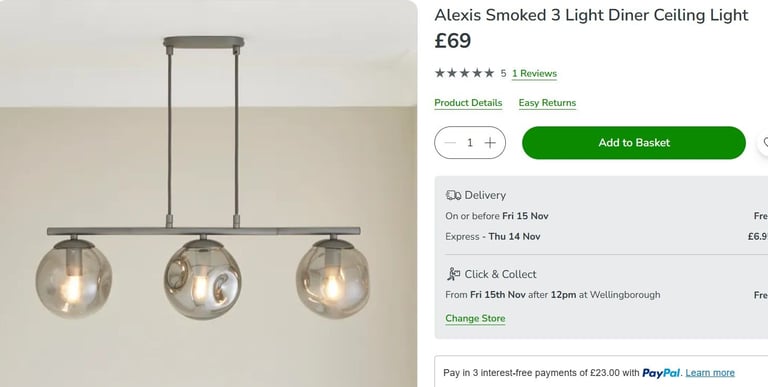The height and width of the screenshot is (387, 768).
Task: Open the ceiling light product image
Action: pos(209,194)
